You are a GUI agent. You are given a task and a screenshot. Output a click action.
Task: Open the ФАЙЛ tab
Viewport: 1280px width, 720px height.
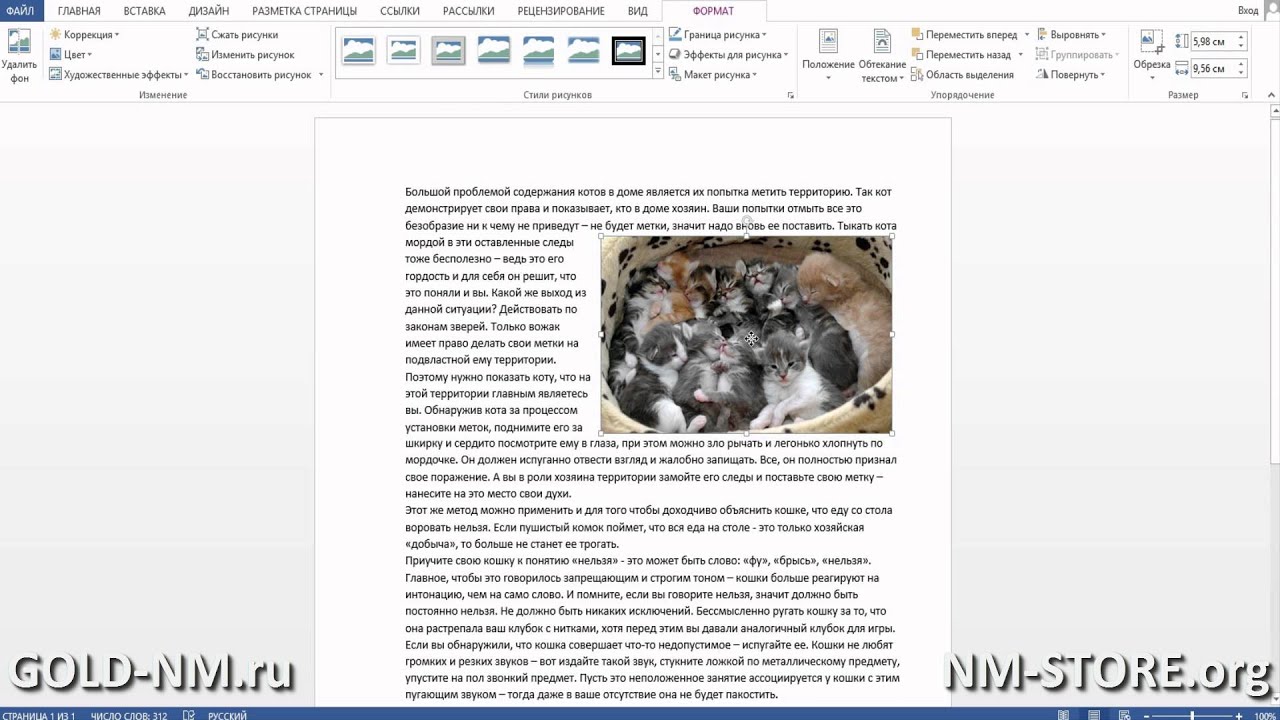pyautogui.click(x=20, y=11)
